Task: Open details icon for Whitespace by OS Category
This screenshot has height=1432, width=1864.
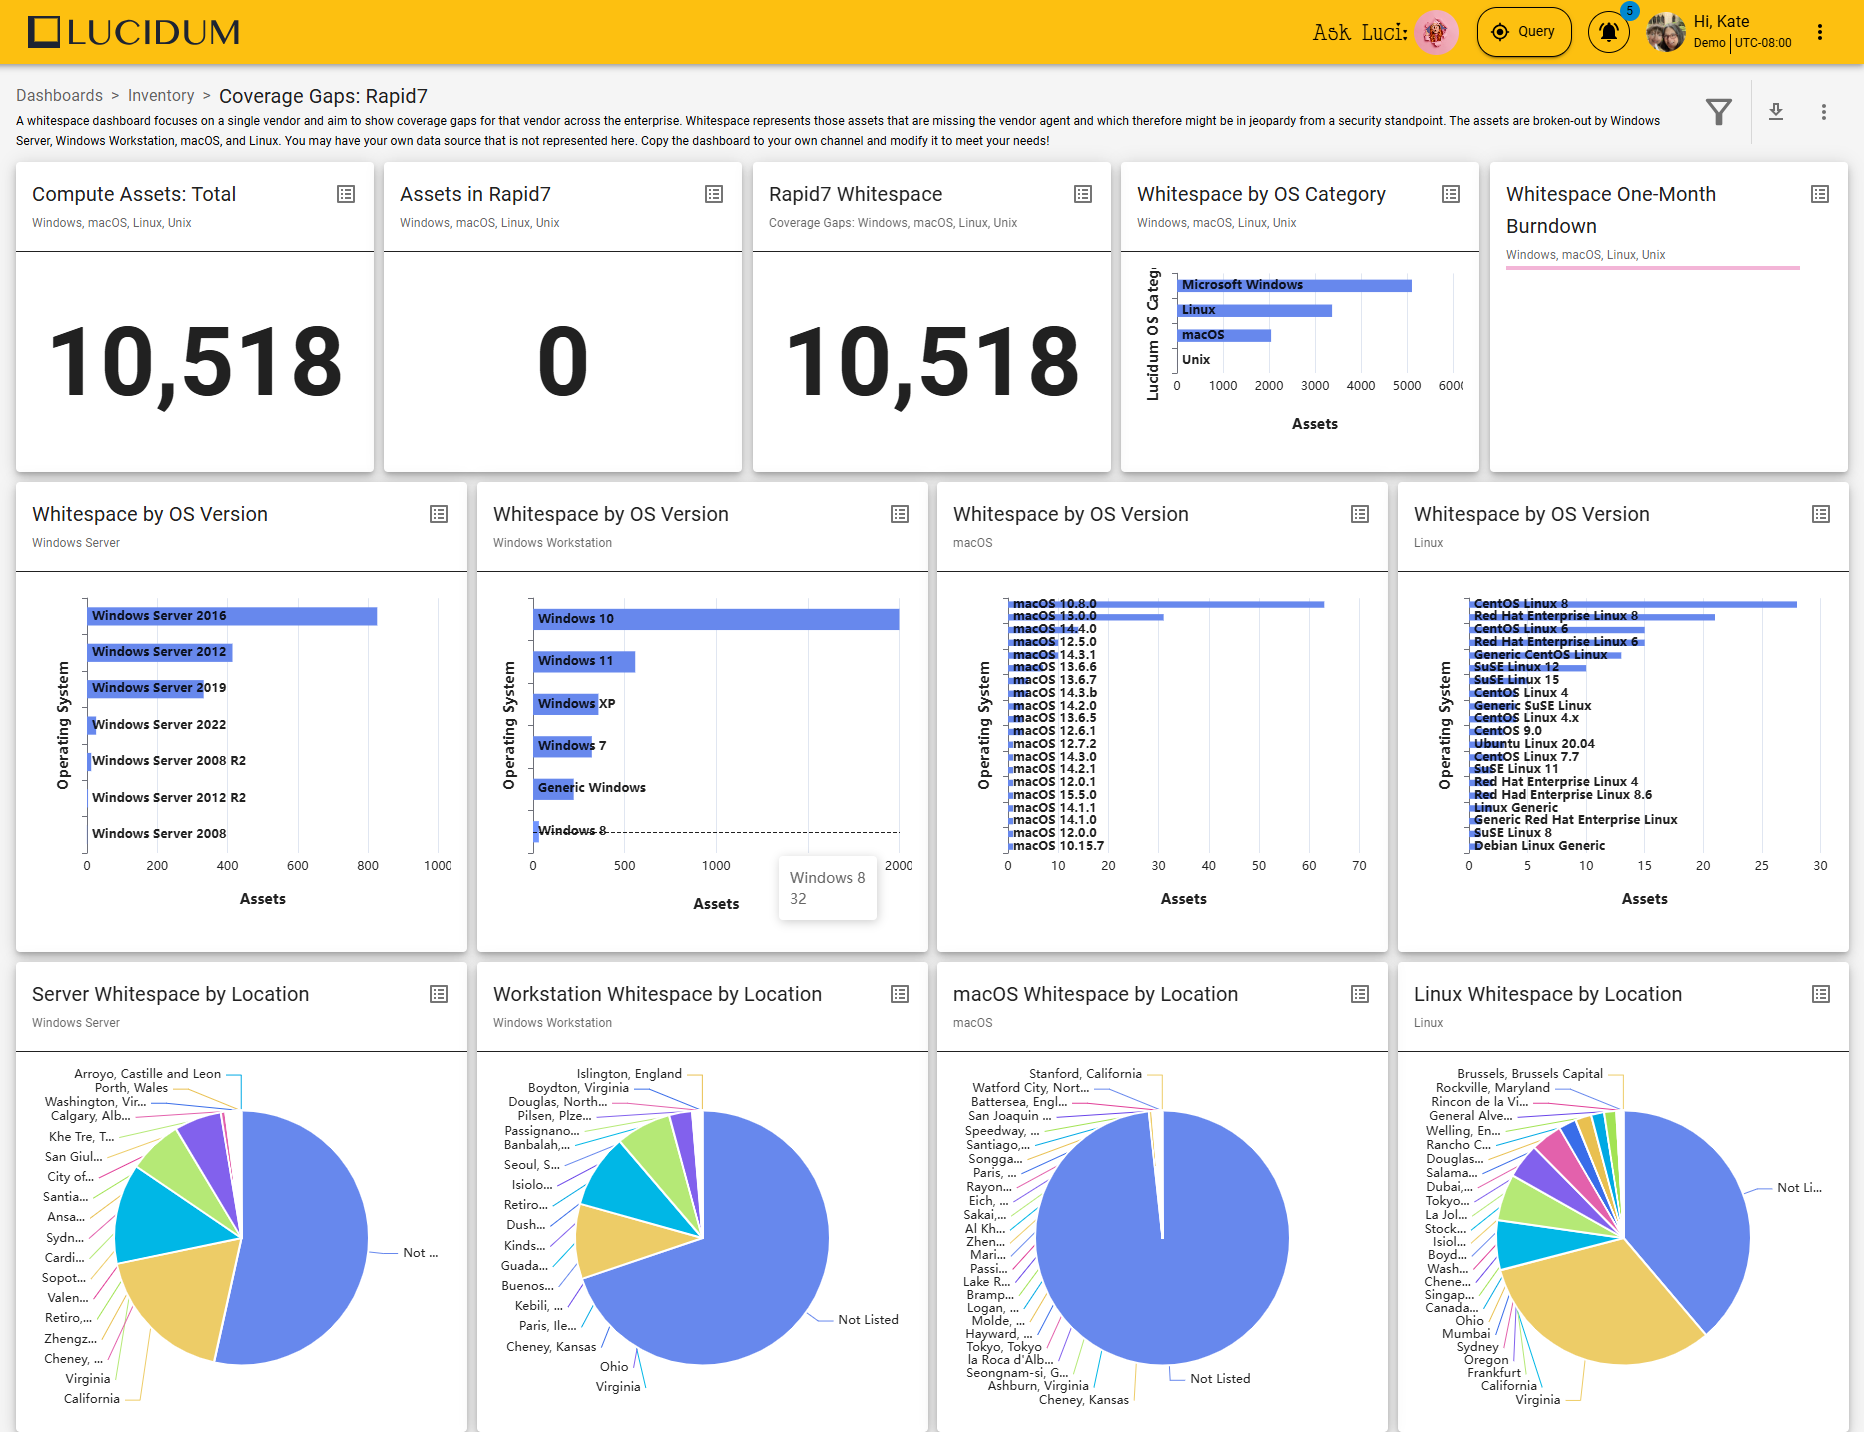Action: [x=1451, y=194]
